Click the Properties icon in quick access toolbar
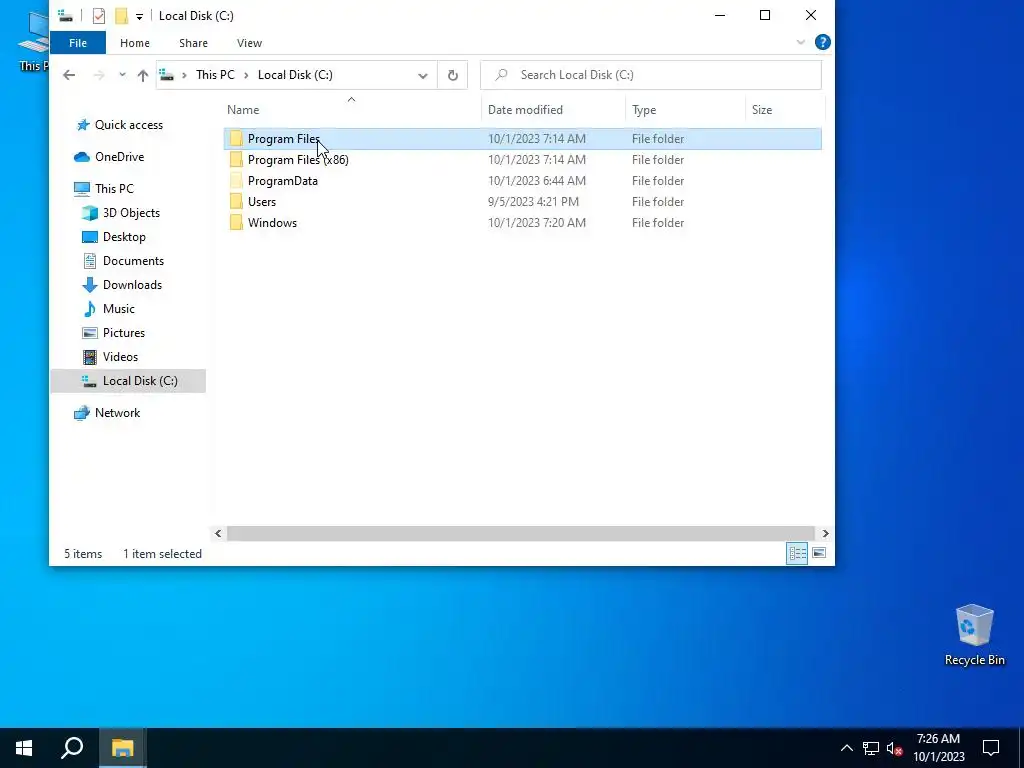1024x768 pixels. pos(99,16)
